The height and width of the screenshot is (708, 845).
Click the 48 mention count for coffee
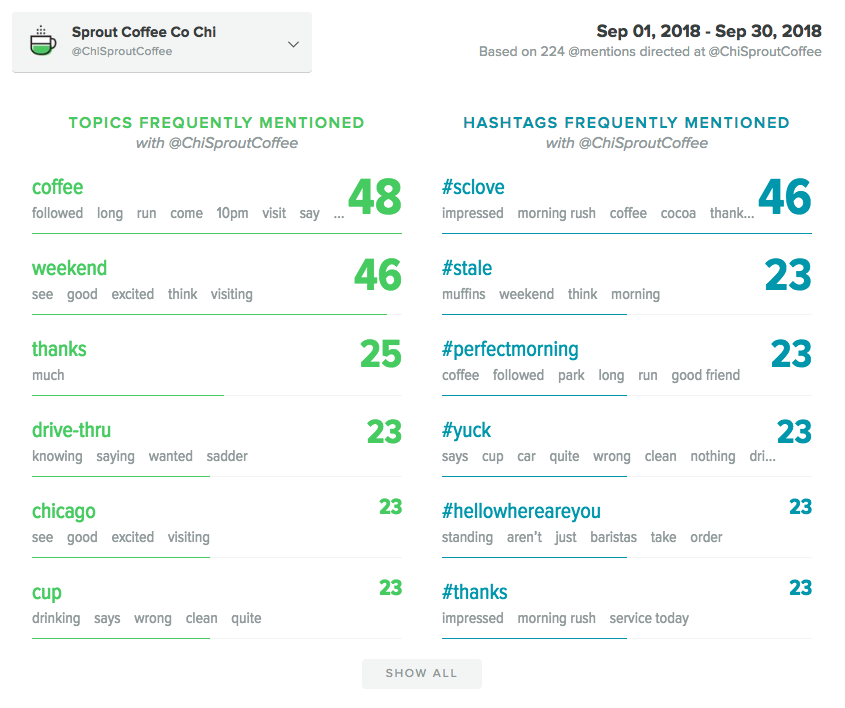coord(374,197)
